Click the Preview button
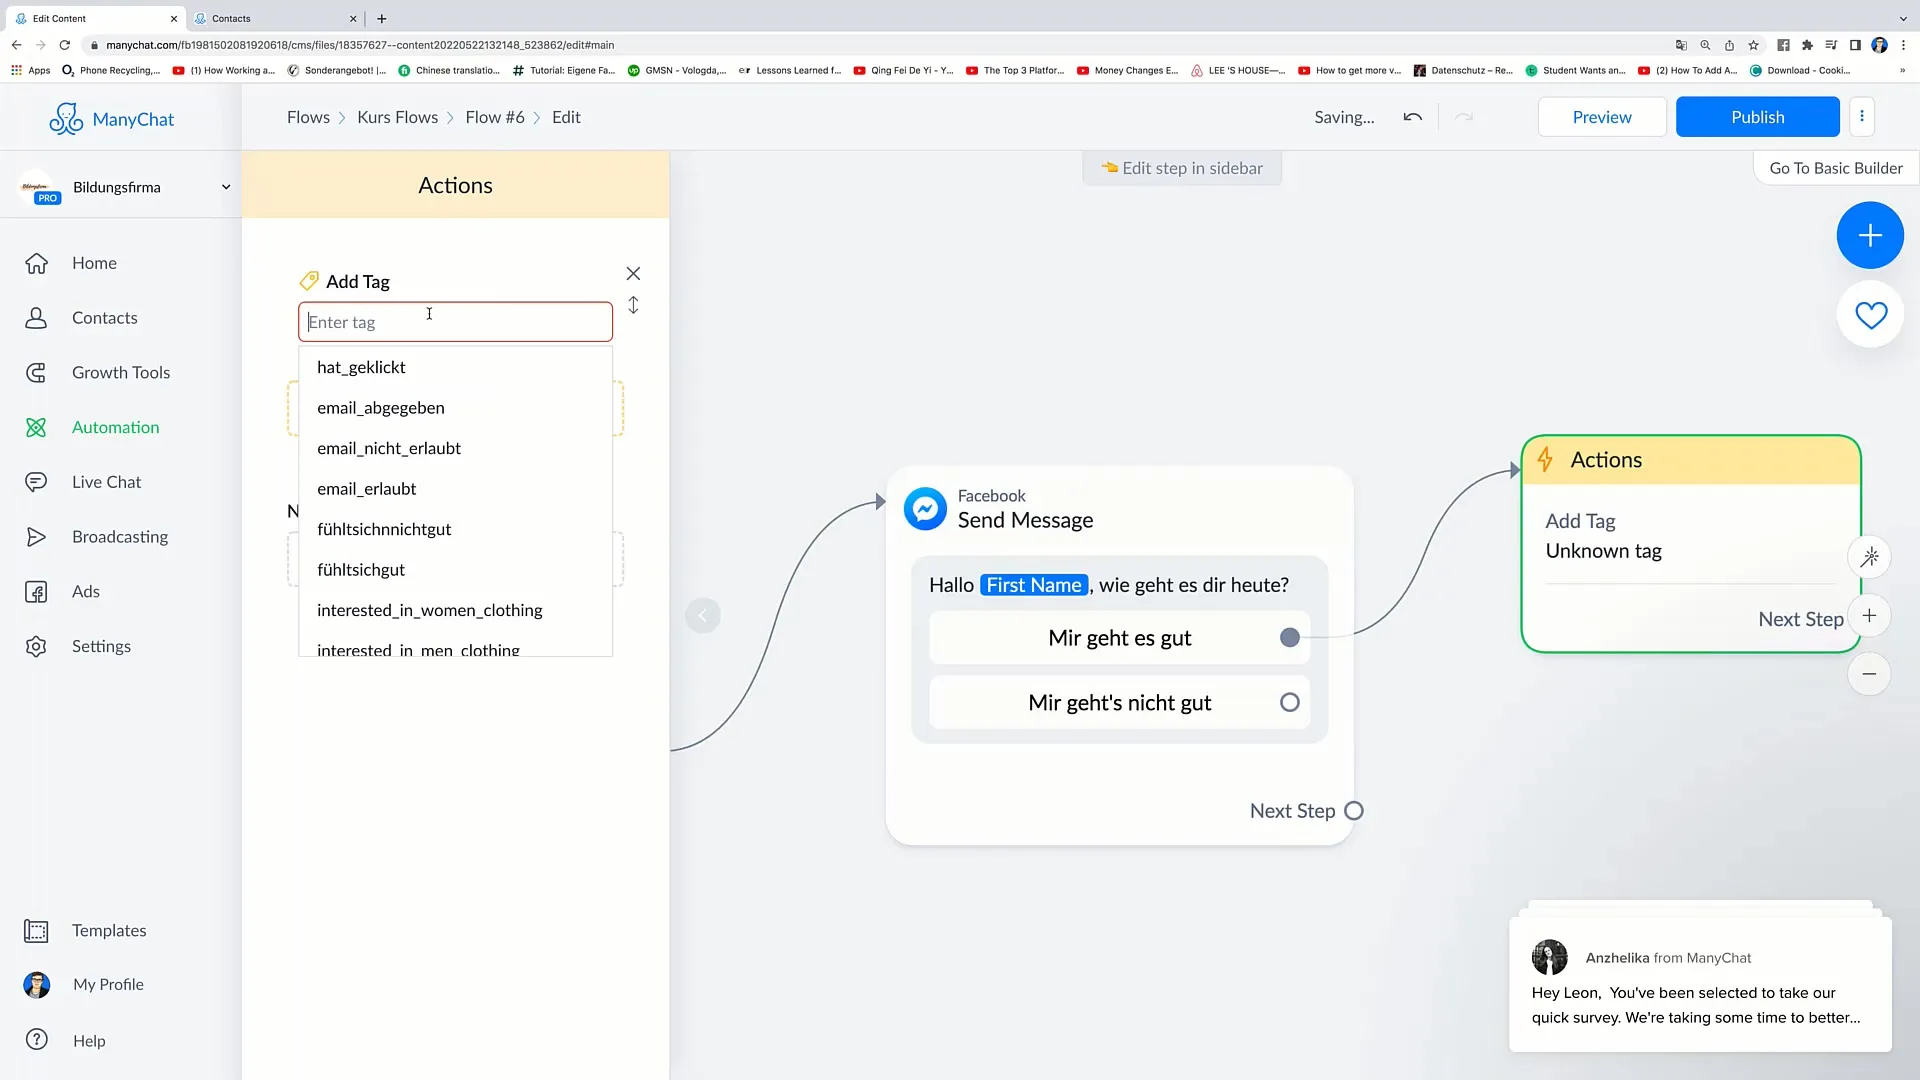This screenshot has width=1920, height=1080. [x=1602, y=116]
